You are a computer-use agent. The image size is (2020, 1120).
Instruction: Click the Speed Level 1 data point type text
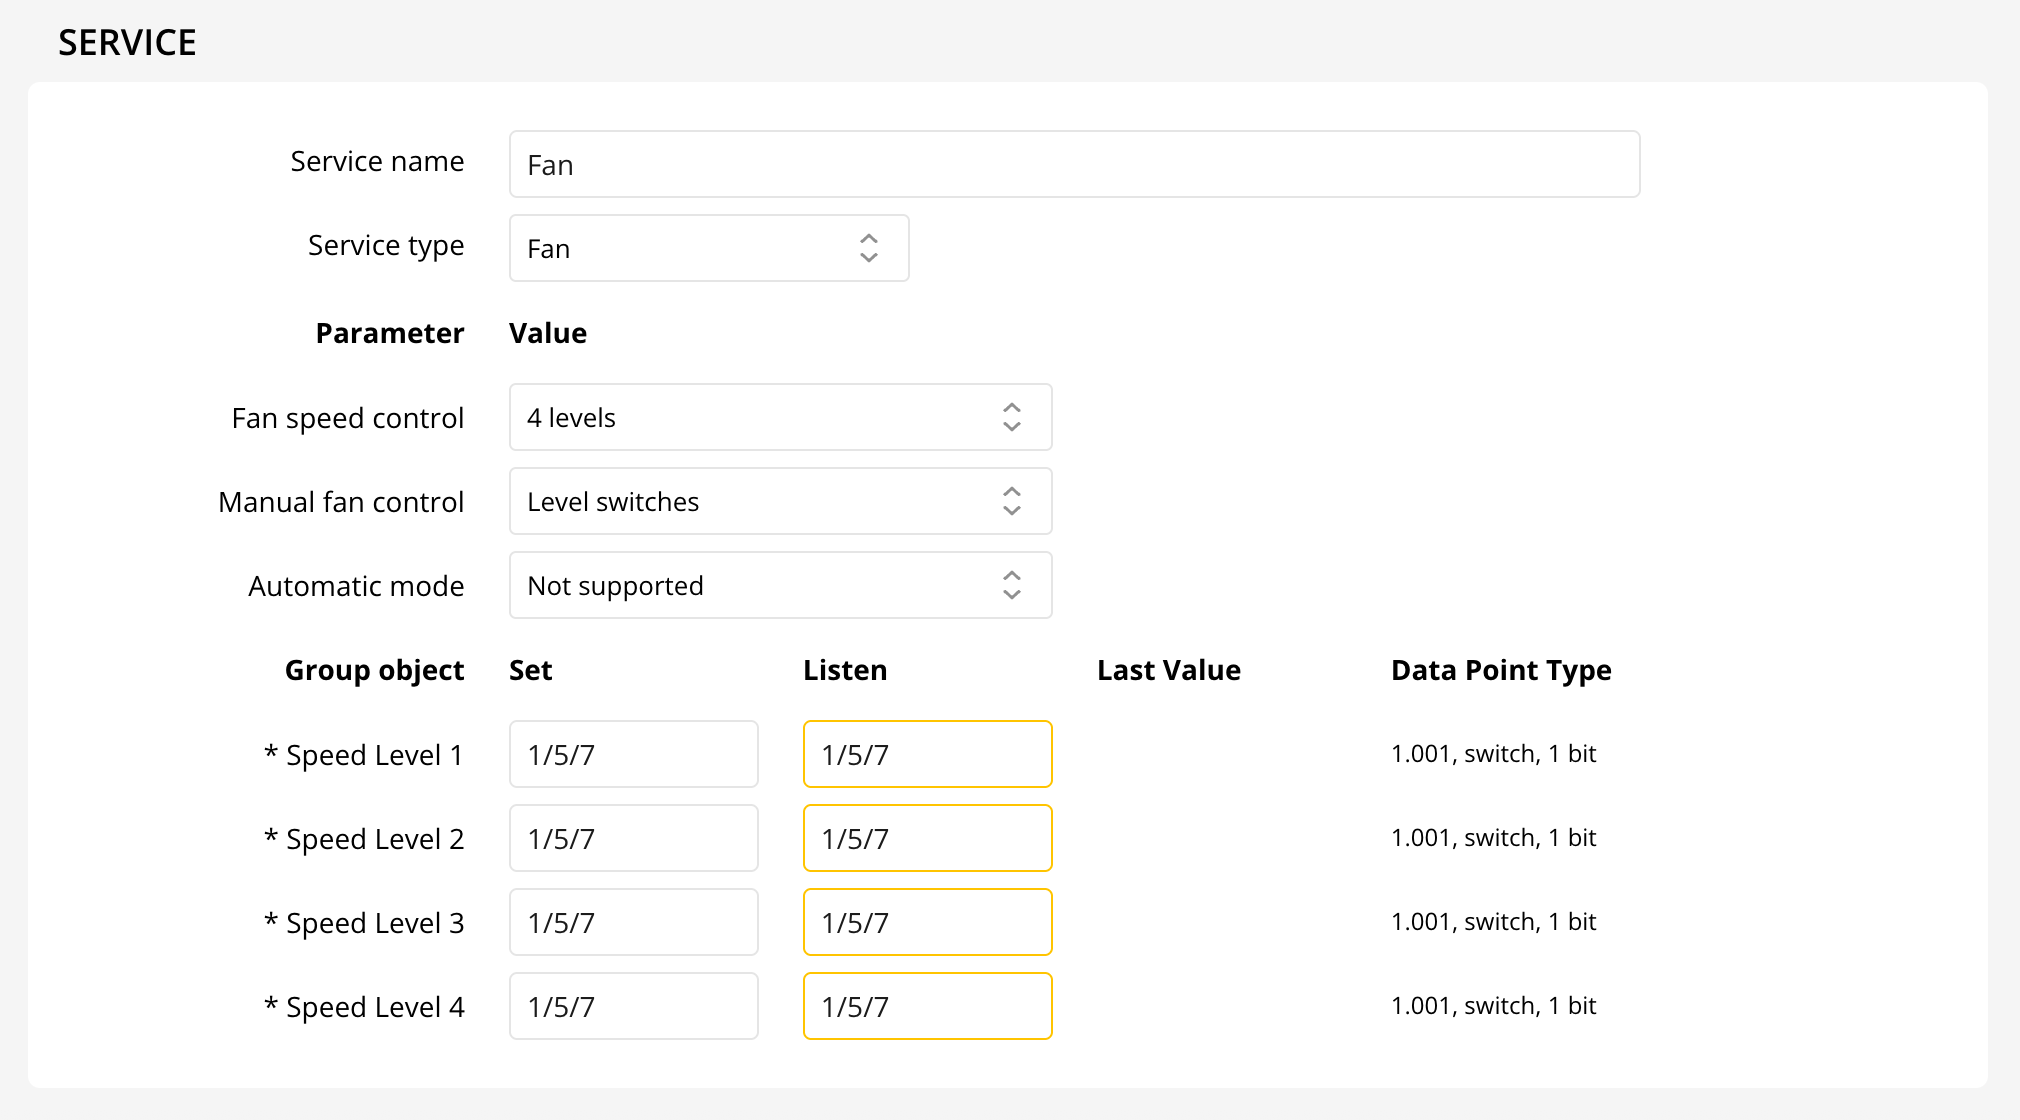(1492, 754)
